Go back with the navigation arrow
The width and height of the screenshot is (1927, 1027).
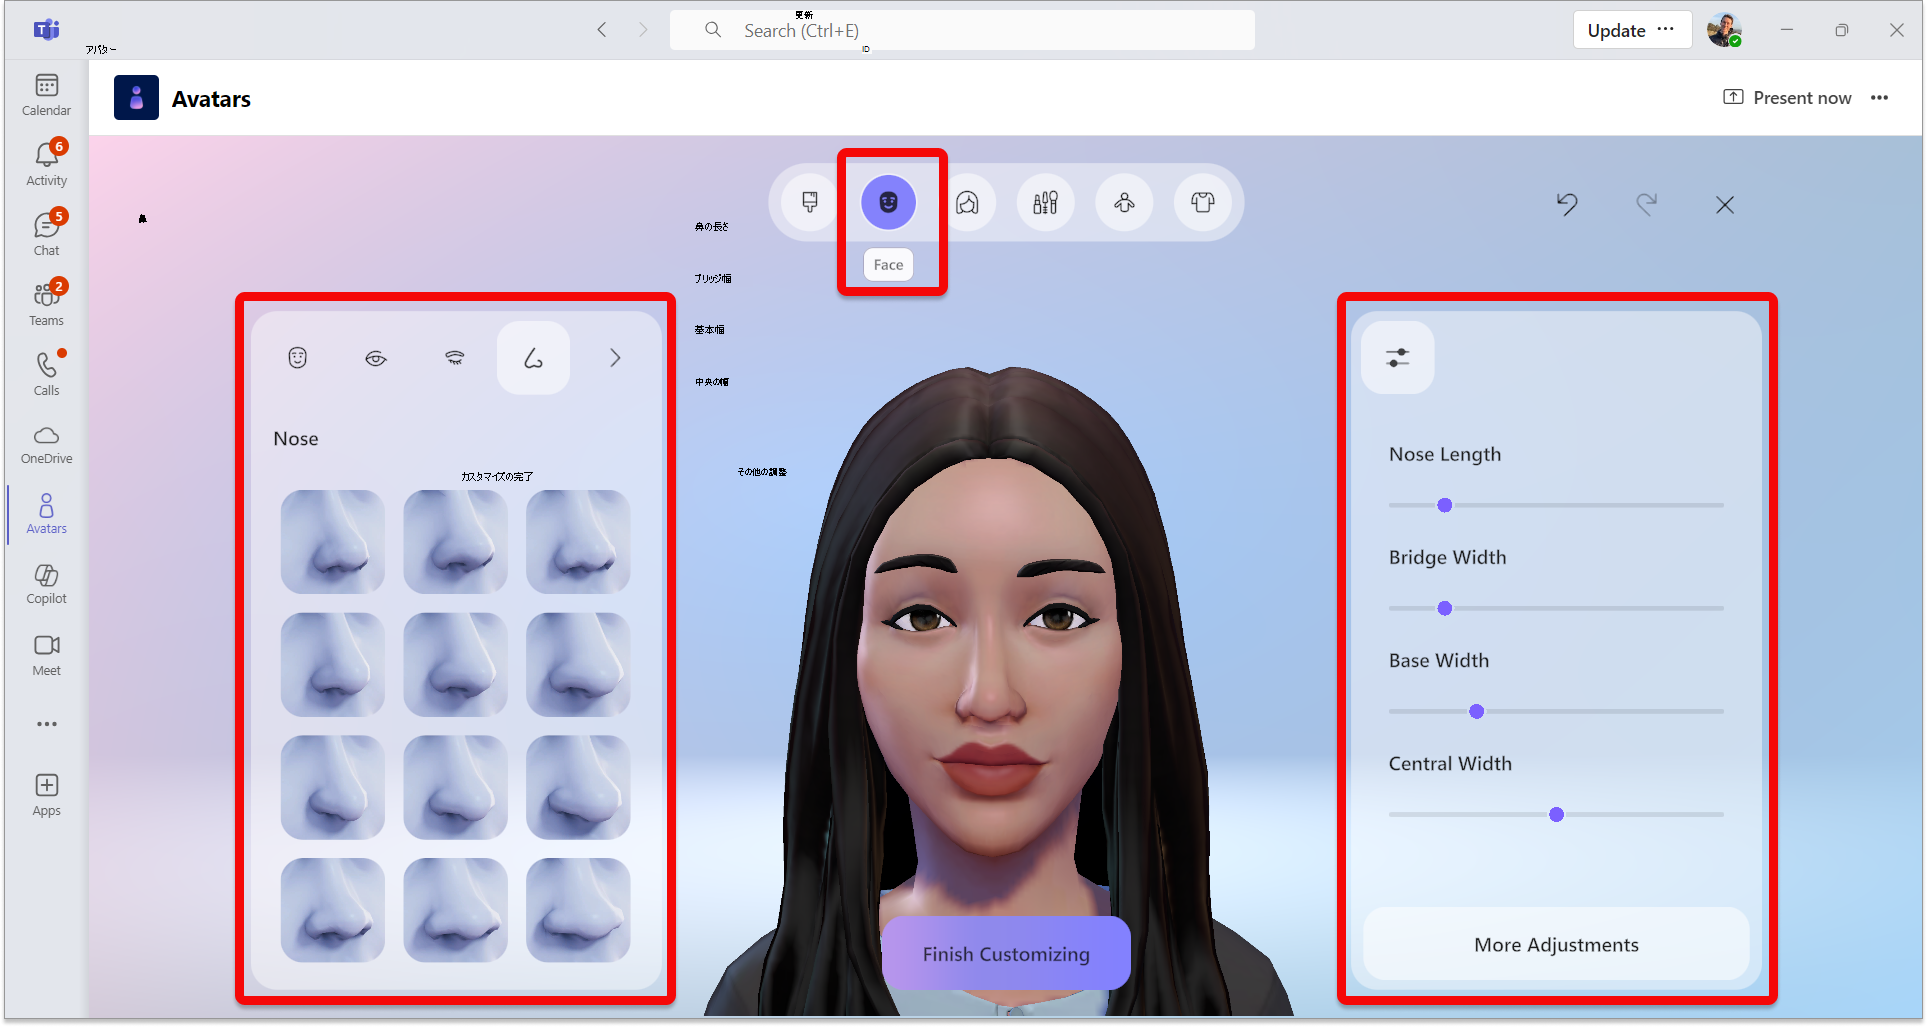click(x=602, y=30)
